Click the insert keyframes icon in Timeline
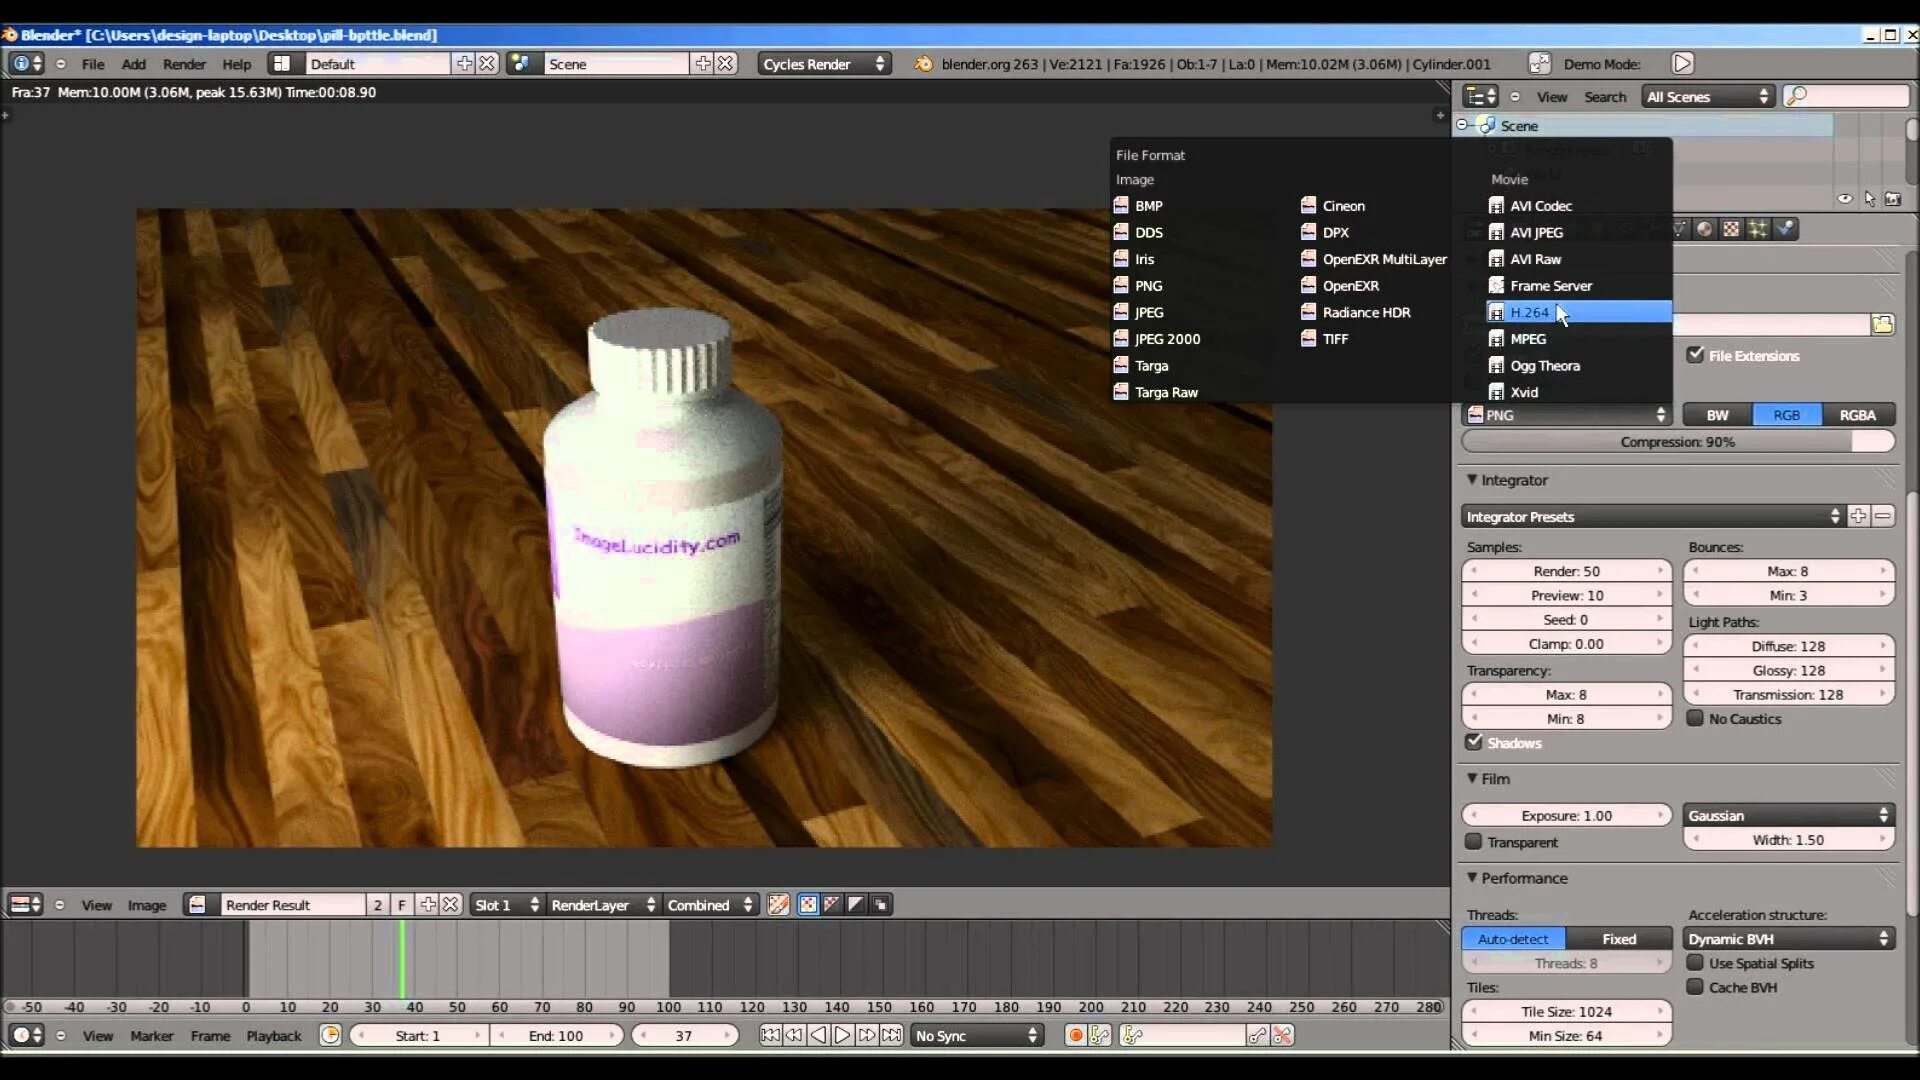This screenshot has height=1080, width=1920. [1258, 1036]
